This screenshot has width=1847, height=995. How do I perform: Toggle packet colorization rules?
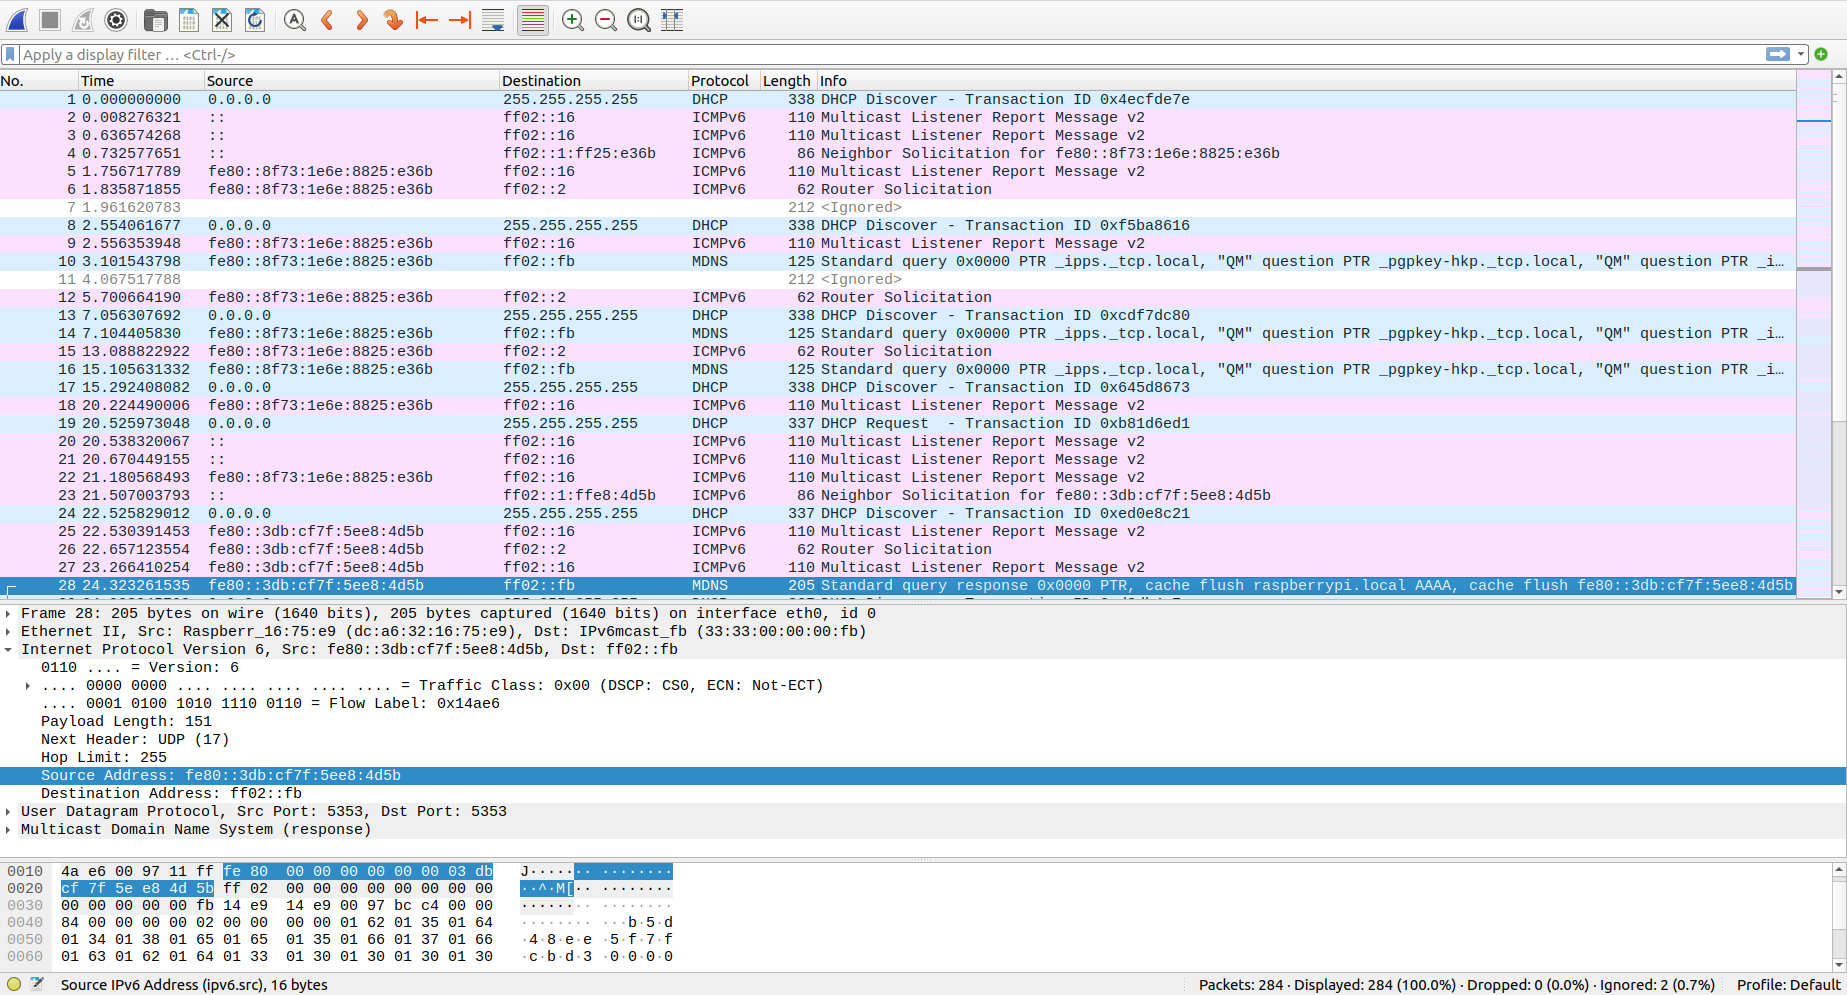[x=533, y=20]
